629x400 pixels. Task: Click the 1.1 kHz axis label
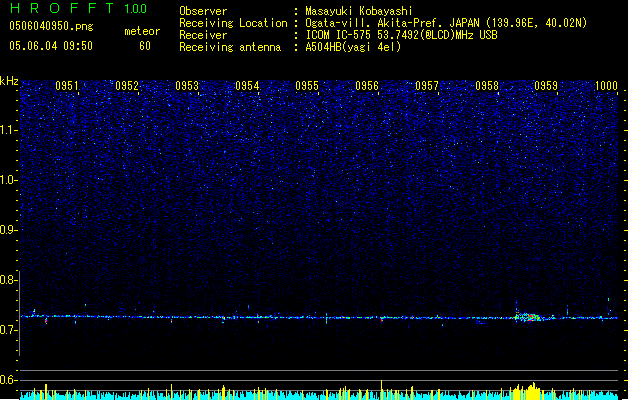[x=9, y=130]
